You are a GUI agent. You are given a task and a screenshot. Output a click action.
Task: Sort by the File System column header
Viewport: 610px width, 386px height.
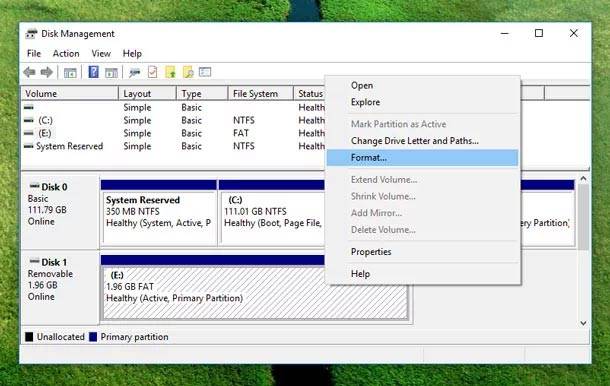point(260,94)
